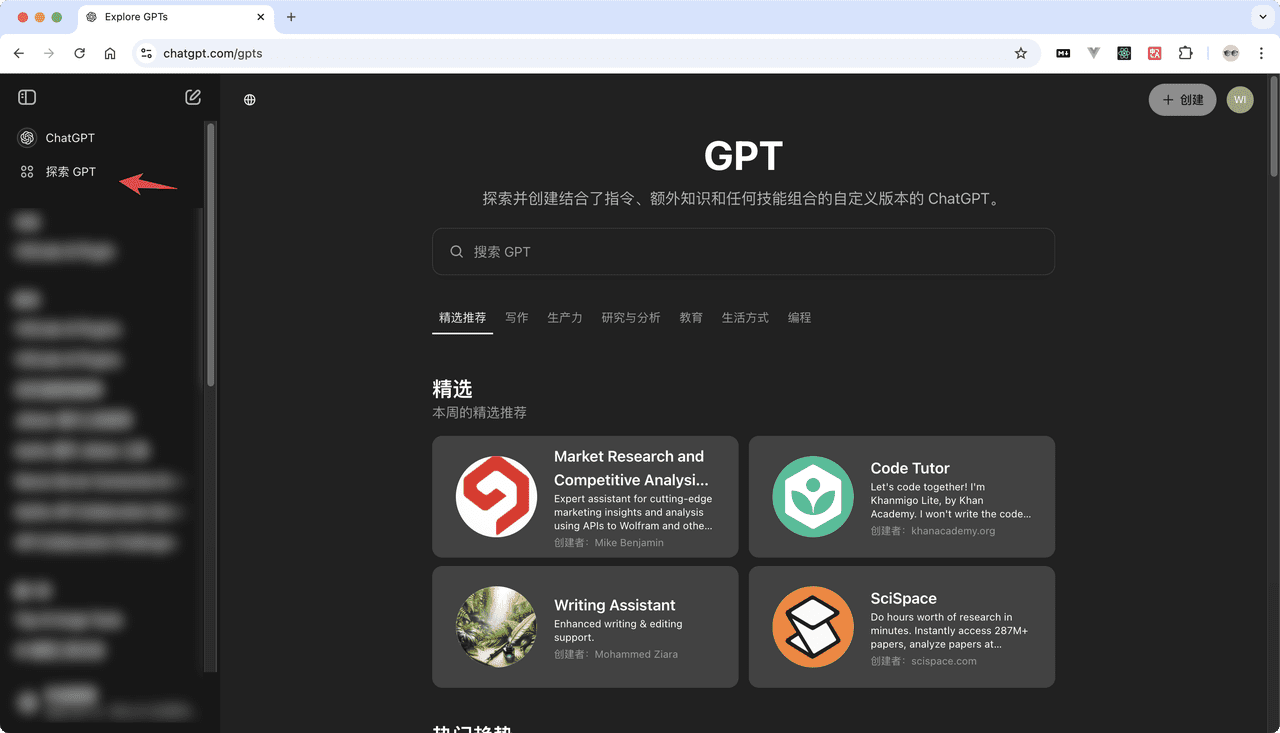Viewport: 1280px width, 733px height.
Task: Open the globe language icon
Action: point(248,99)
